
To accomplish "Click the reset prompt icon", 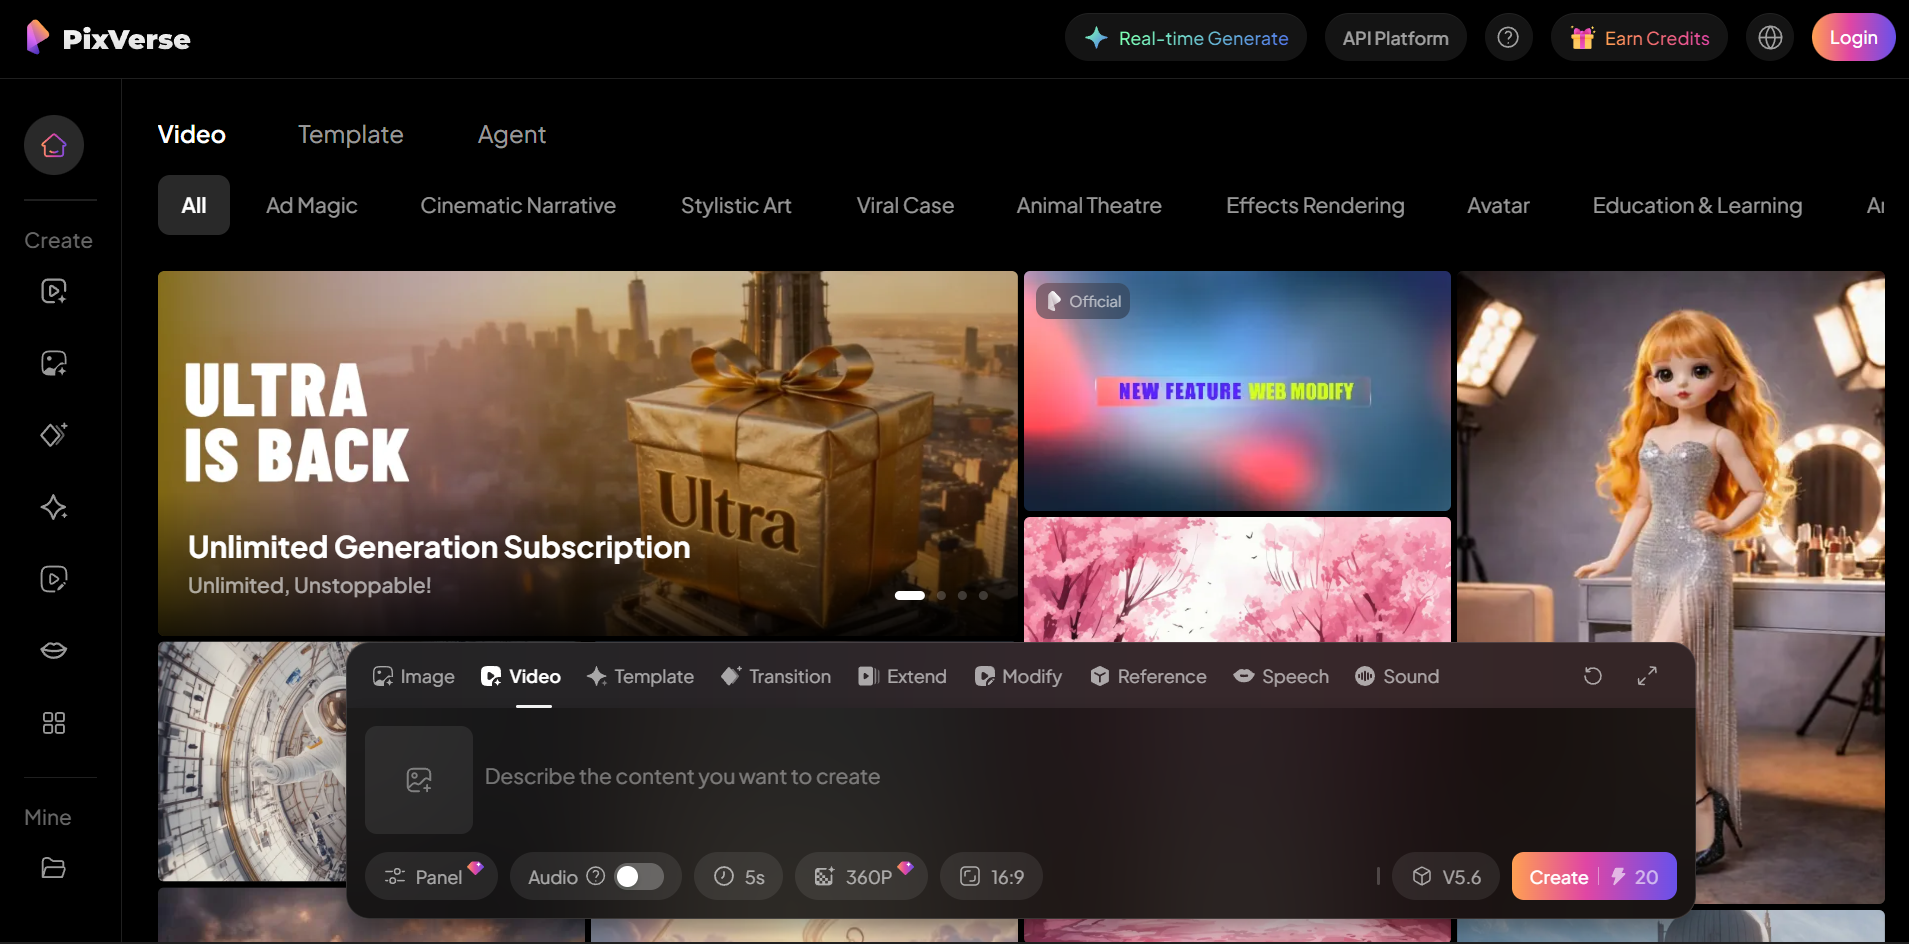I will click(1593, 677).
